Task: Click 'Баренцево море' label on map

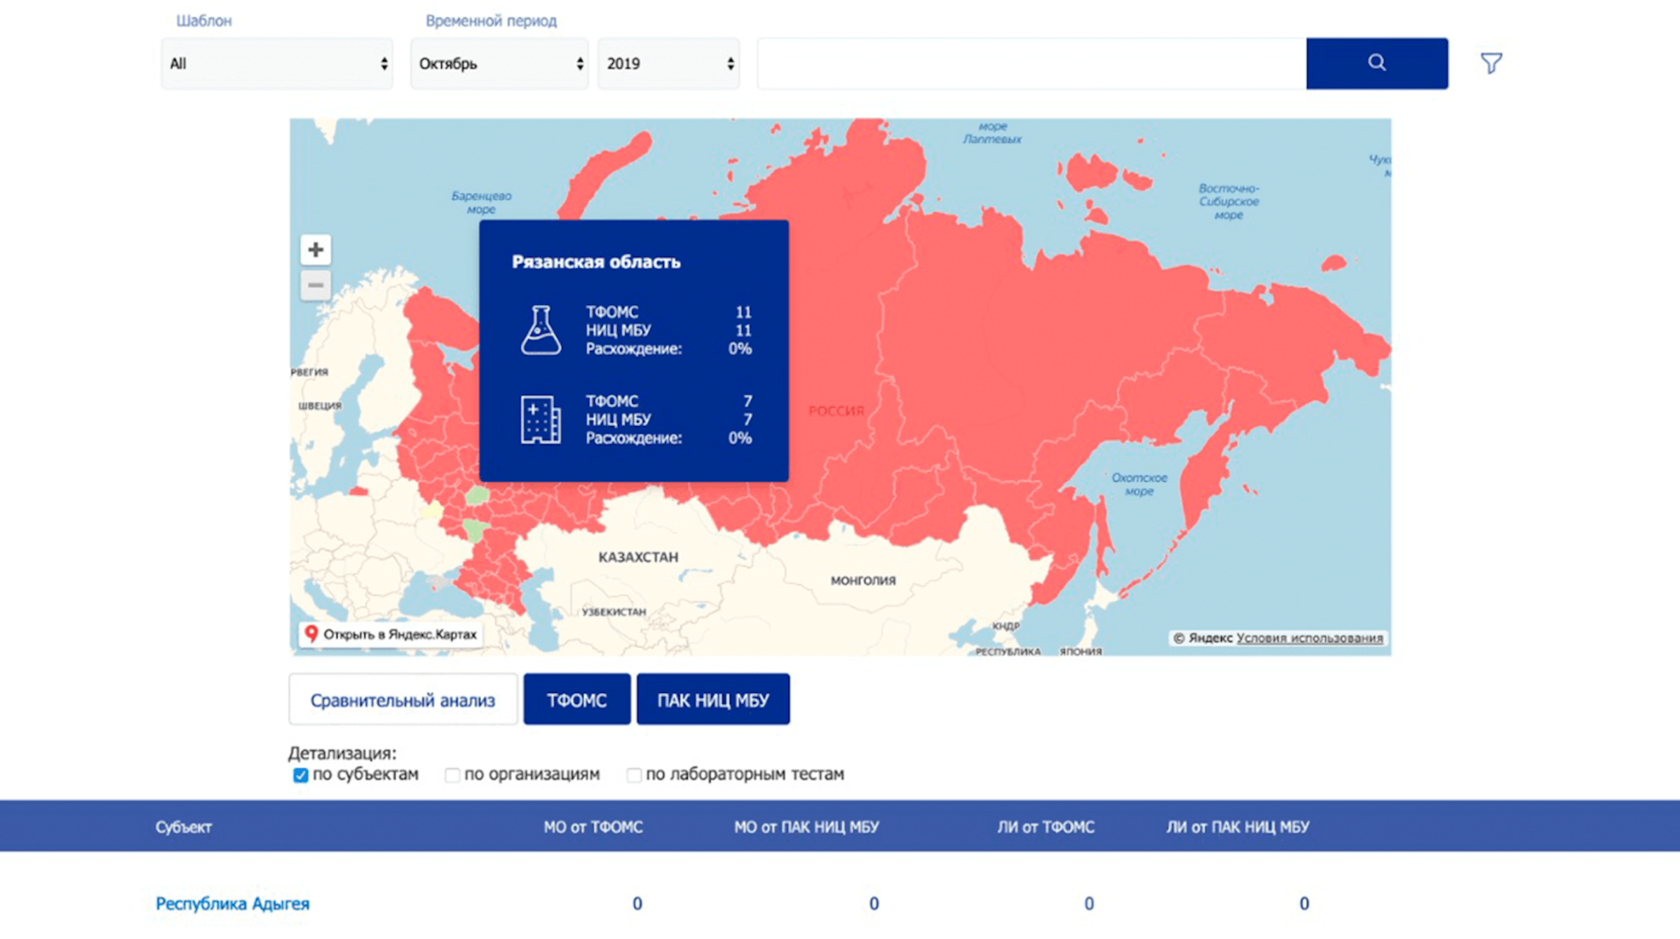Action: (481, 203)
